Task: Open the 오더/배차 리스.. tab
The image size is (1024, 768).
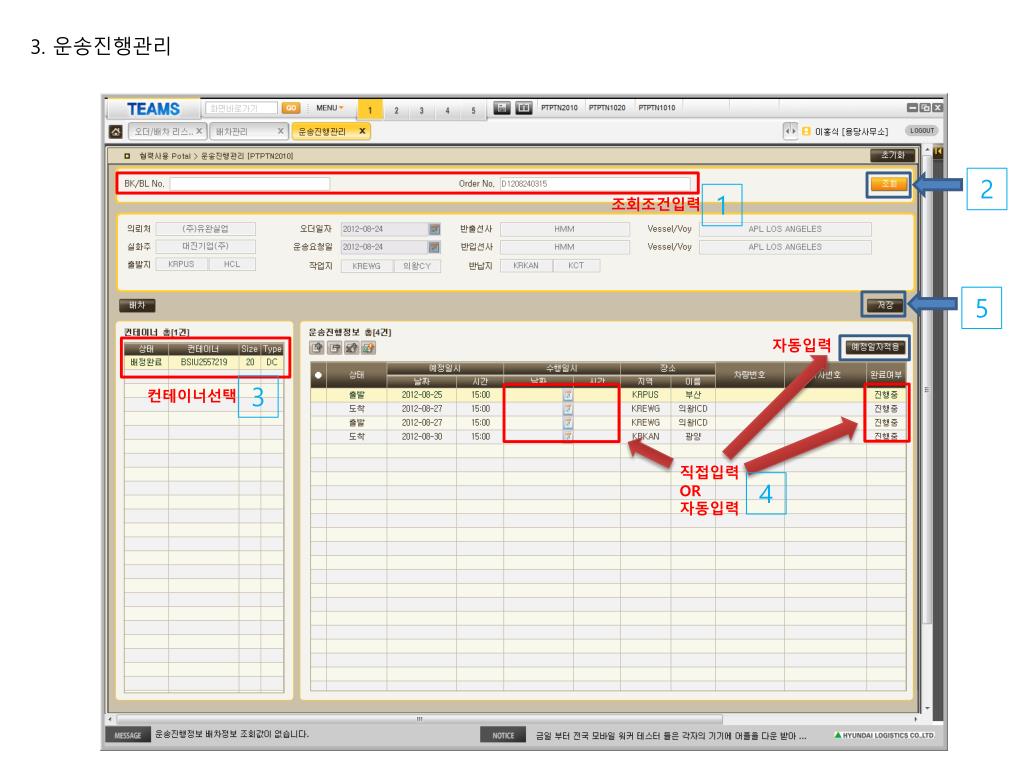Action: tap(163, 131)
